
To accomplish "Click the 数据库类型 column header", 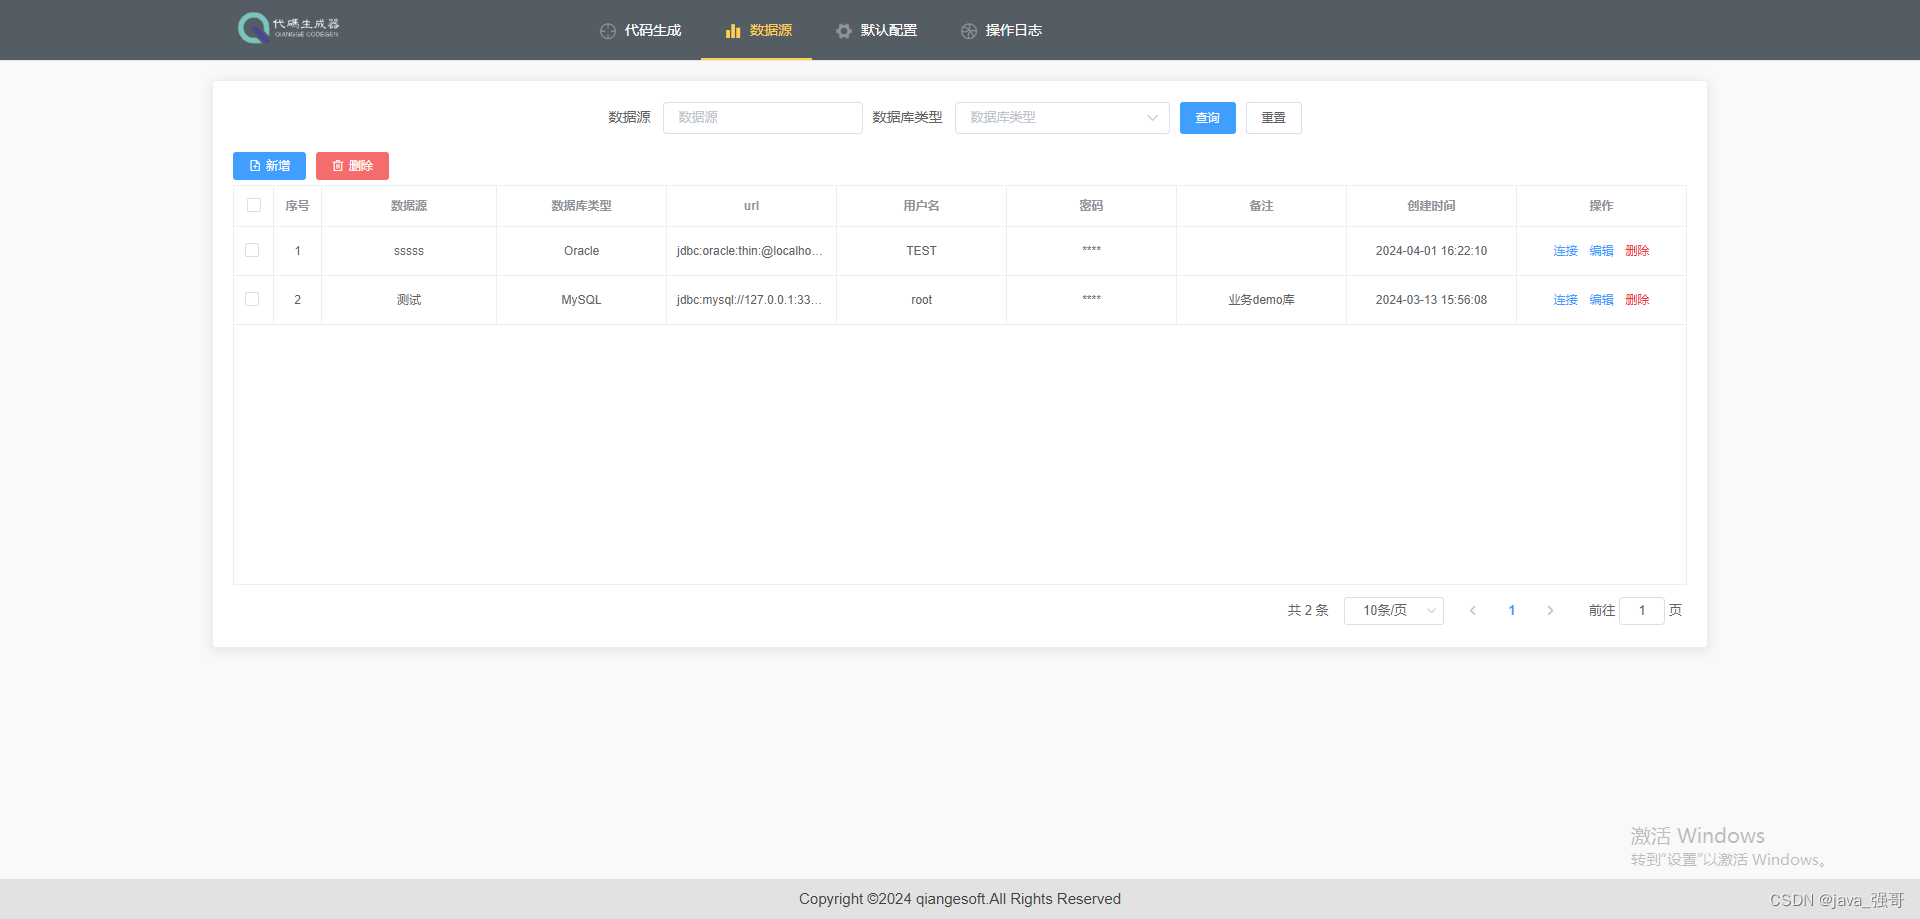I will tap(581, 206).
